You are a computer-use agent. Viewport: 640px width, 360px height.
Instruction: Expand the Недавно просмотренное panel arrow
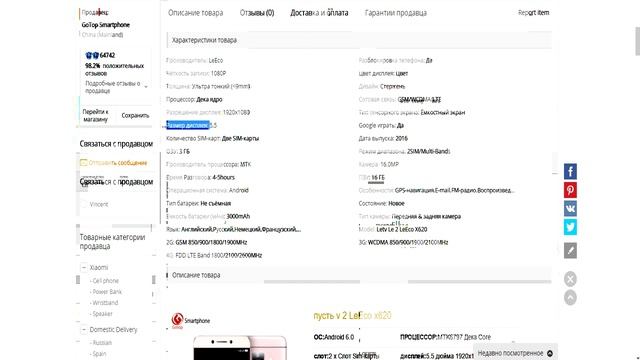(550, 353)
